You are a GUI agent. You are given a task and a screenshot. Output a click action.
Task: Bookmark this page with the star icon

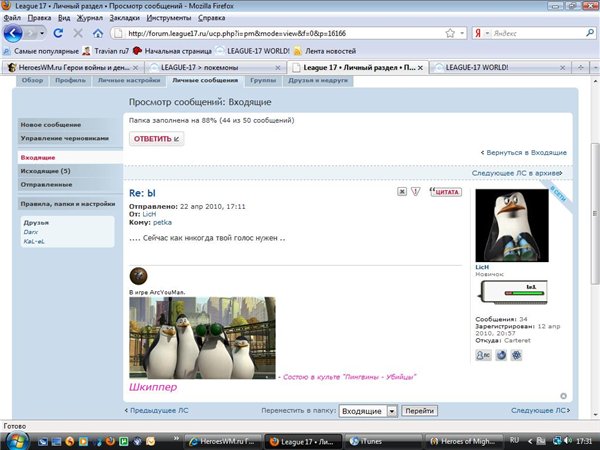(450, 33)
